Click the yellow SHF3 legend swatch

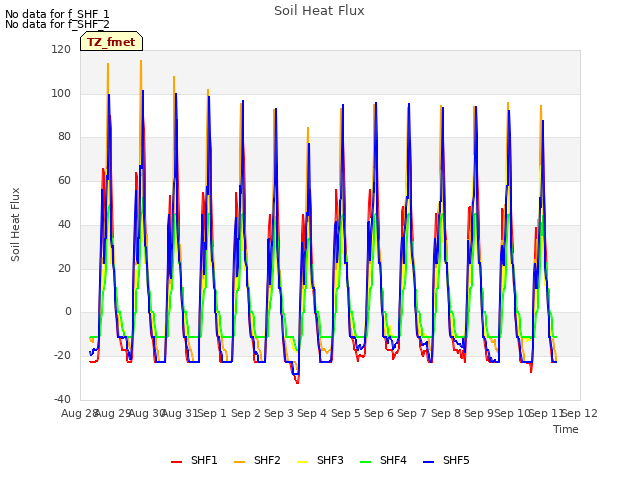pyautogui.click(x=302, y=462)
